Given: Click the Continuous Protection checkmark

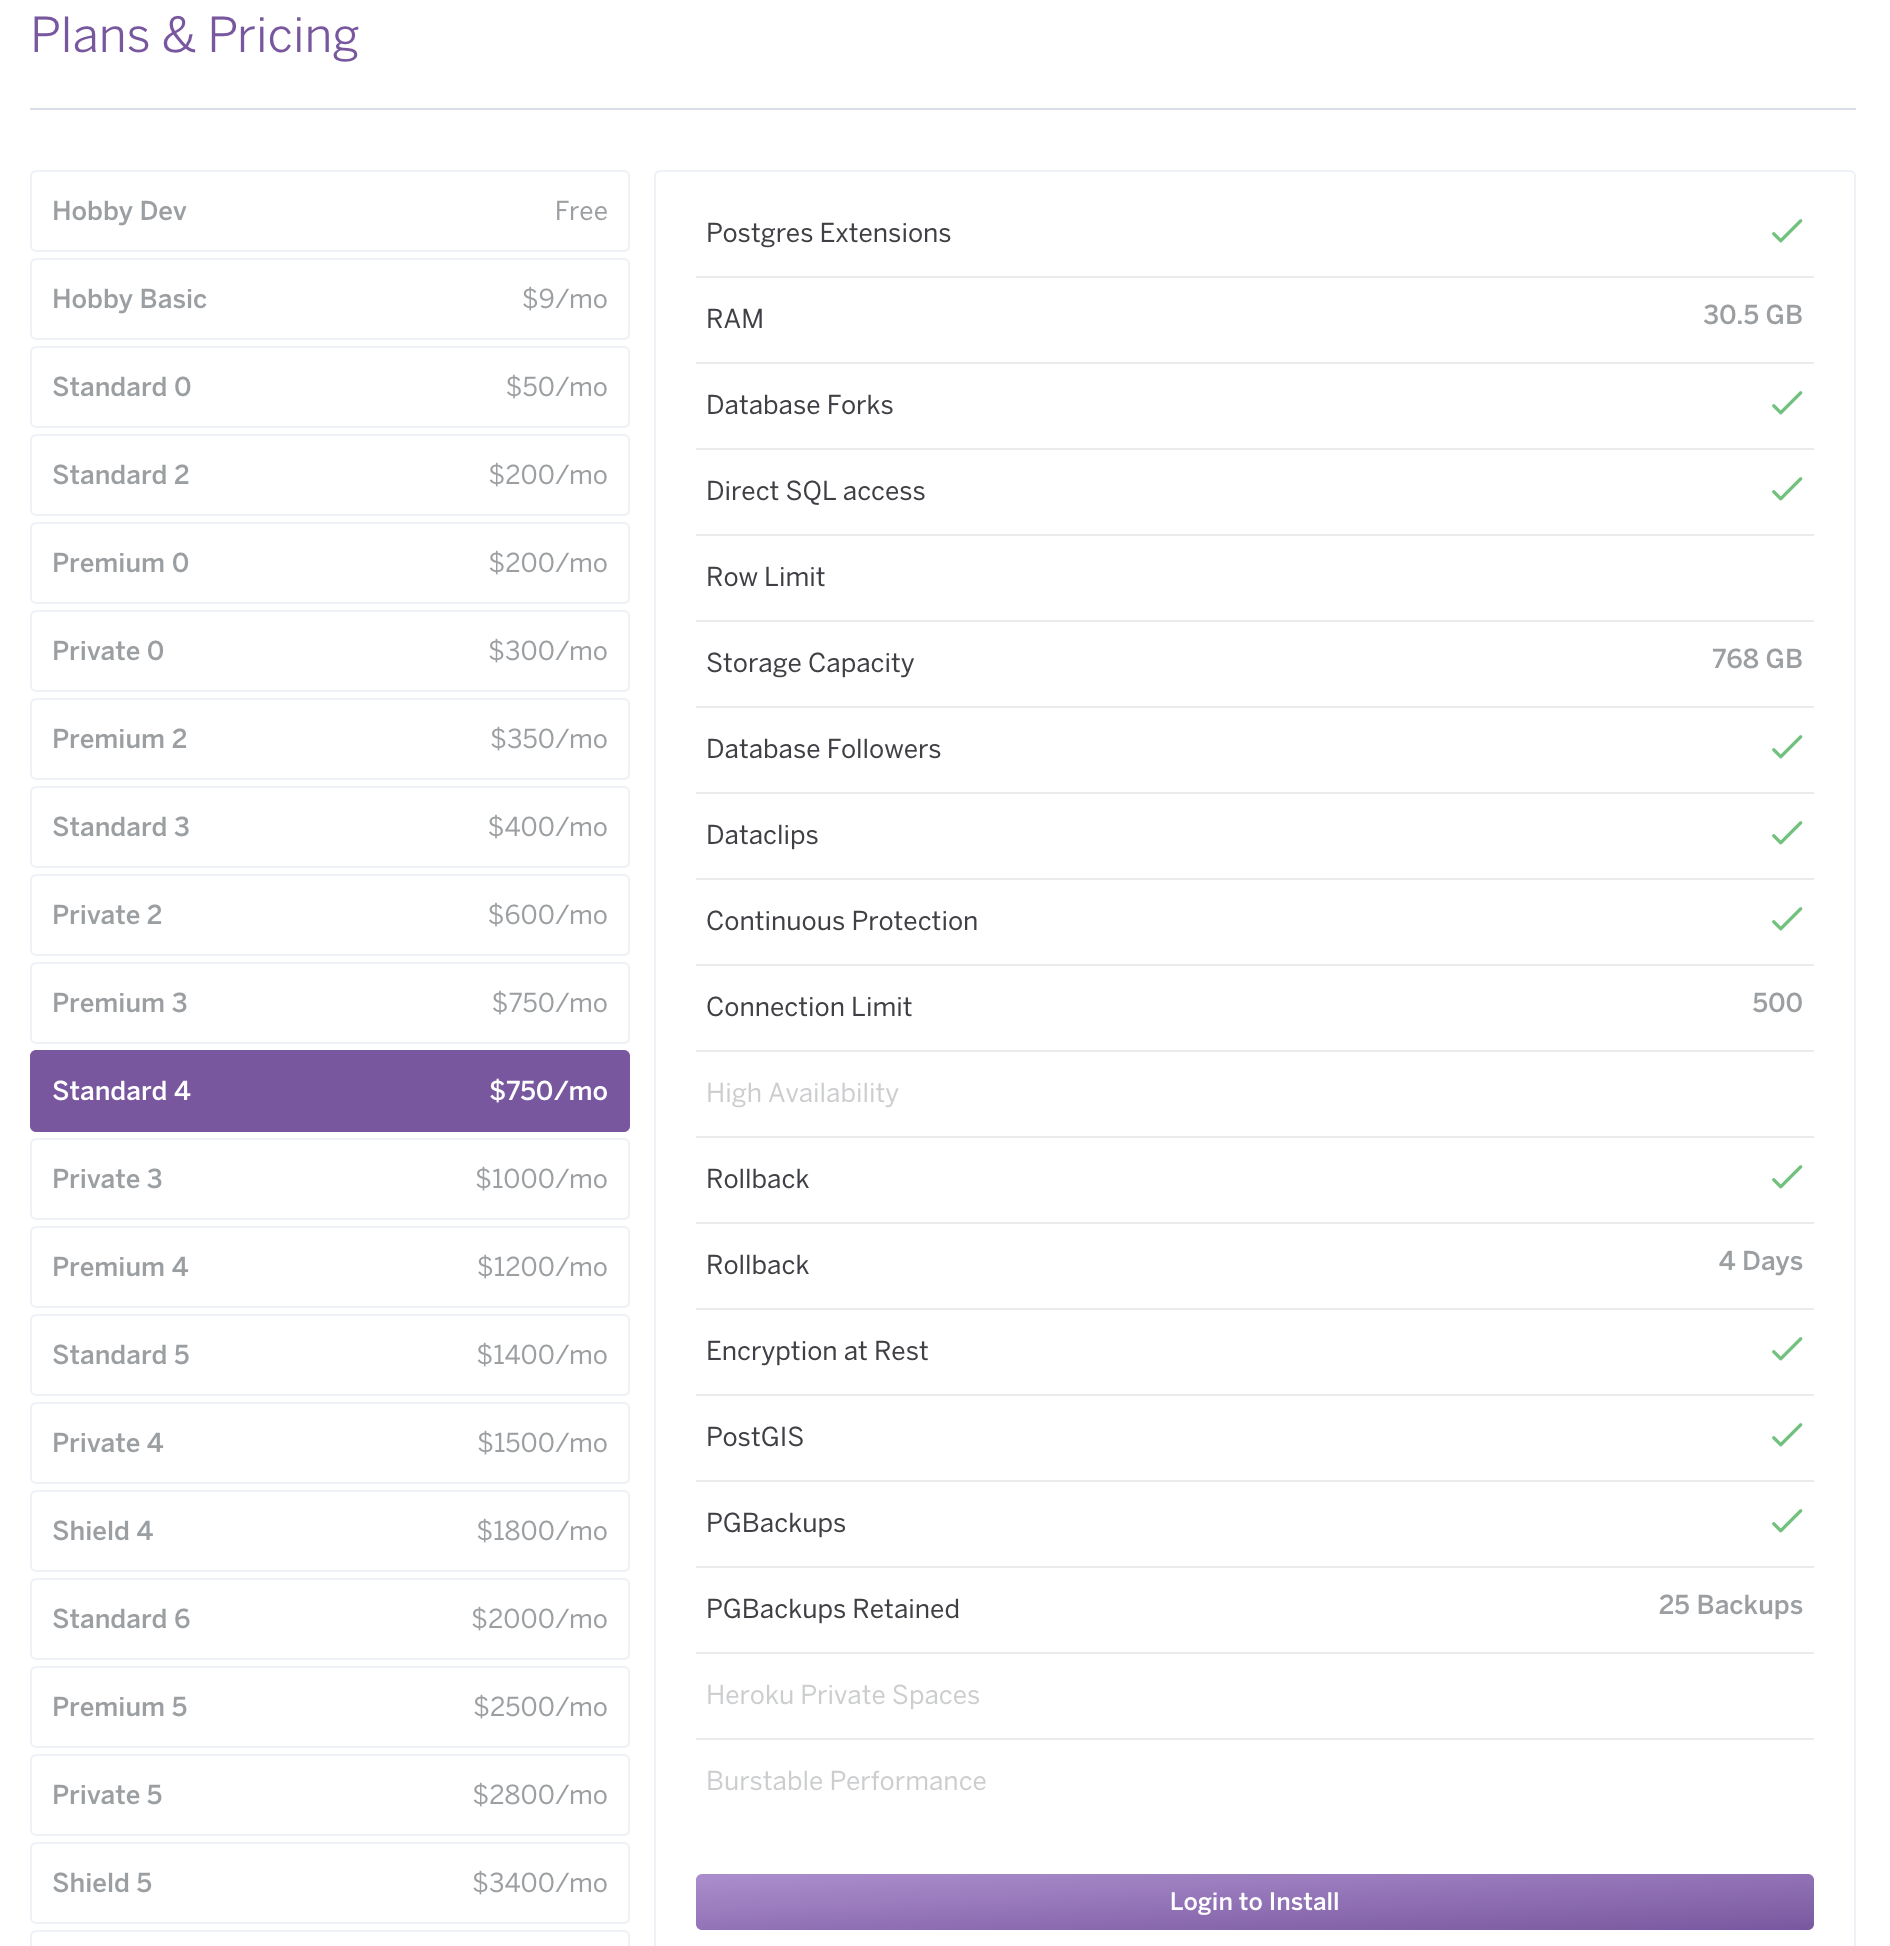Looking at the screenshot, I should point(1786,920).
